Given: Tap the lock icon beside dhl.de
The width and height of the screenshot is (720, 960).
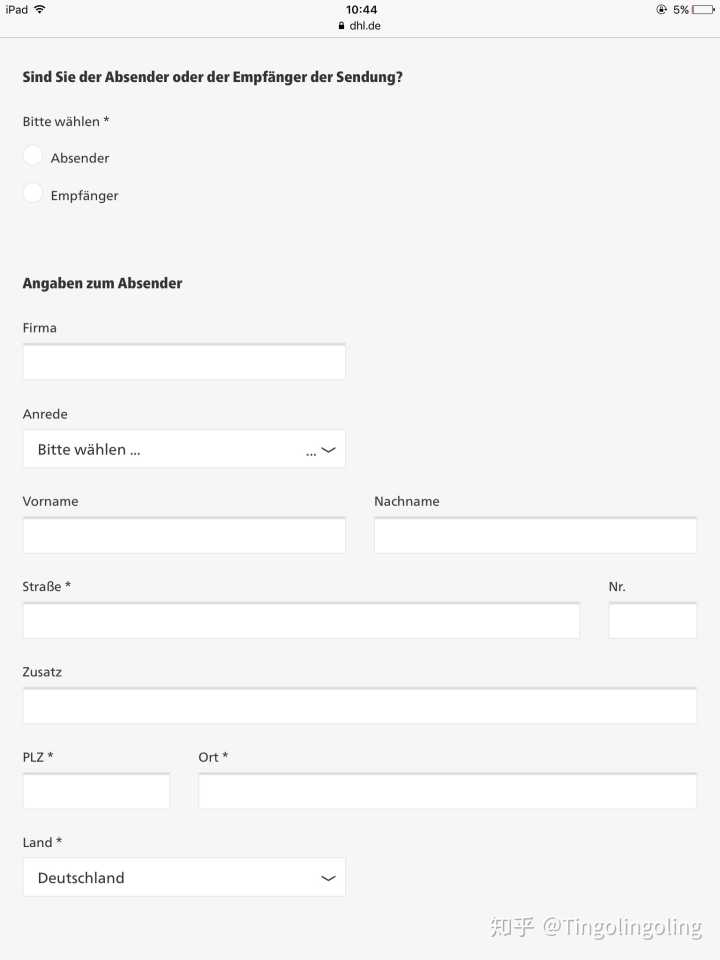Looking at the screenshot, I should [x=342, y=26].
